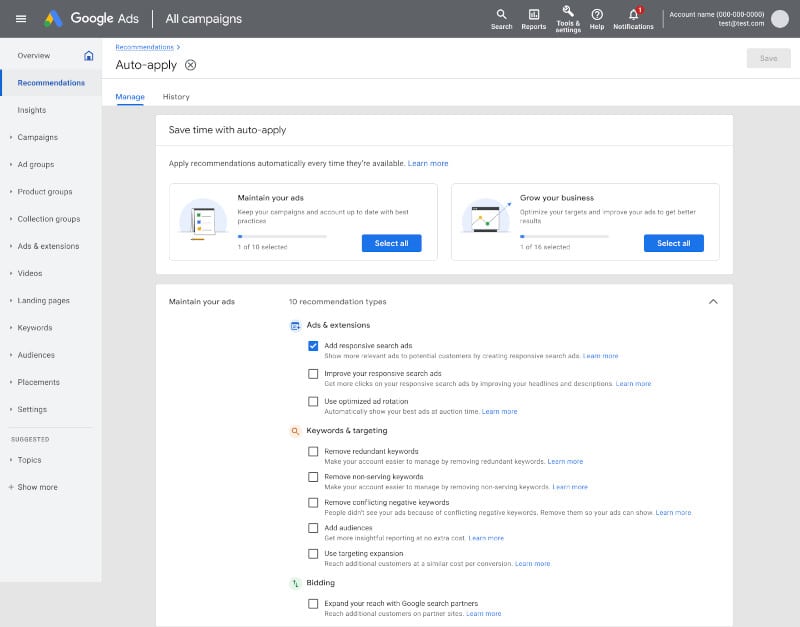Open the Notifications bell
Viewport: 800px width, 627px height.
[x=633, y=14]
